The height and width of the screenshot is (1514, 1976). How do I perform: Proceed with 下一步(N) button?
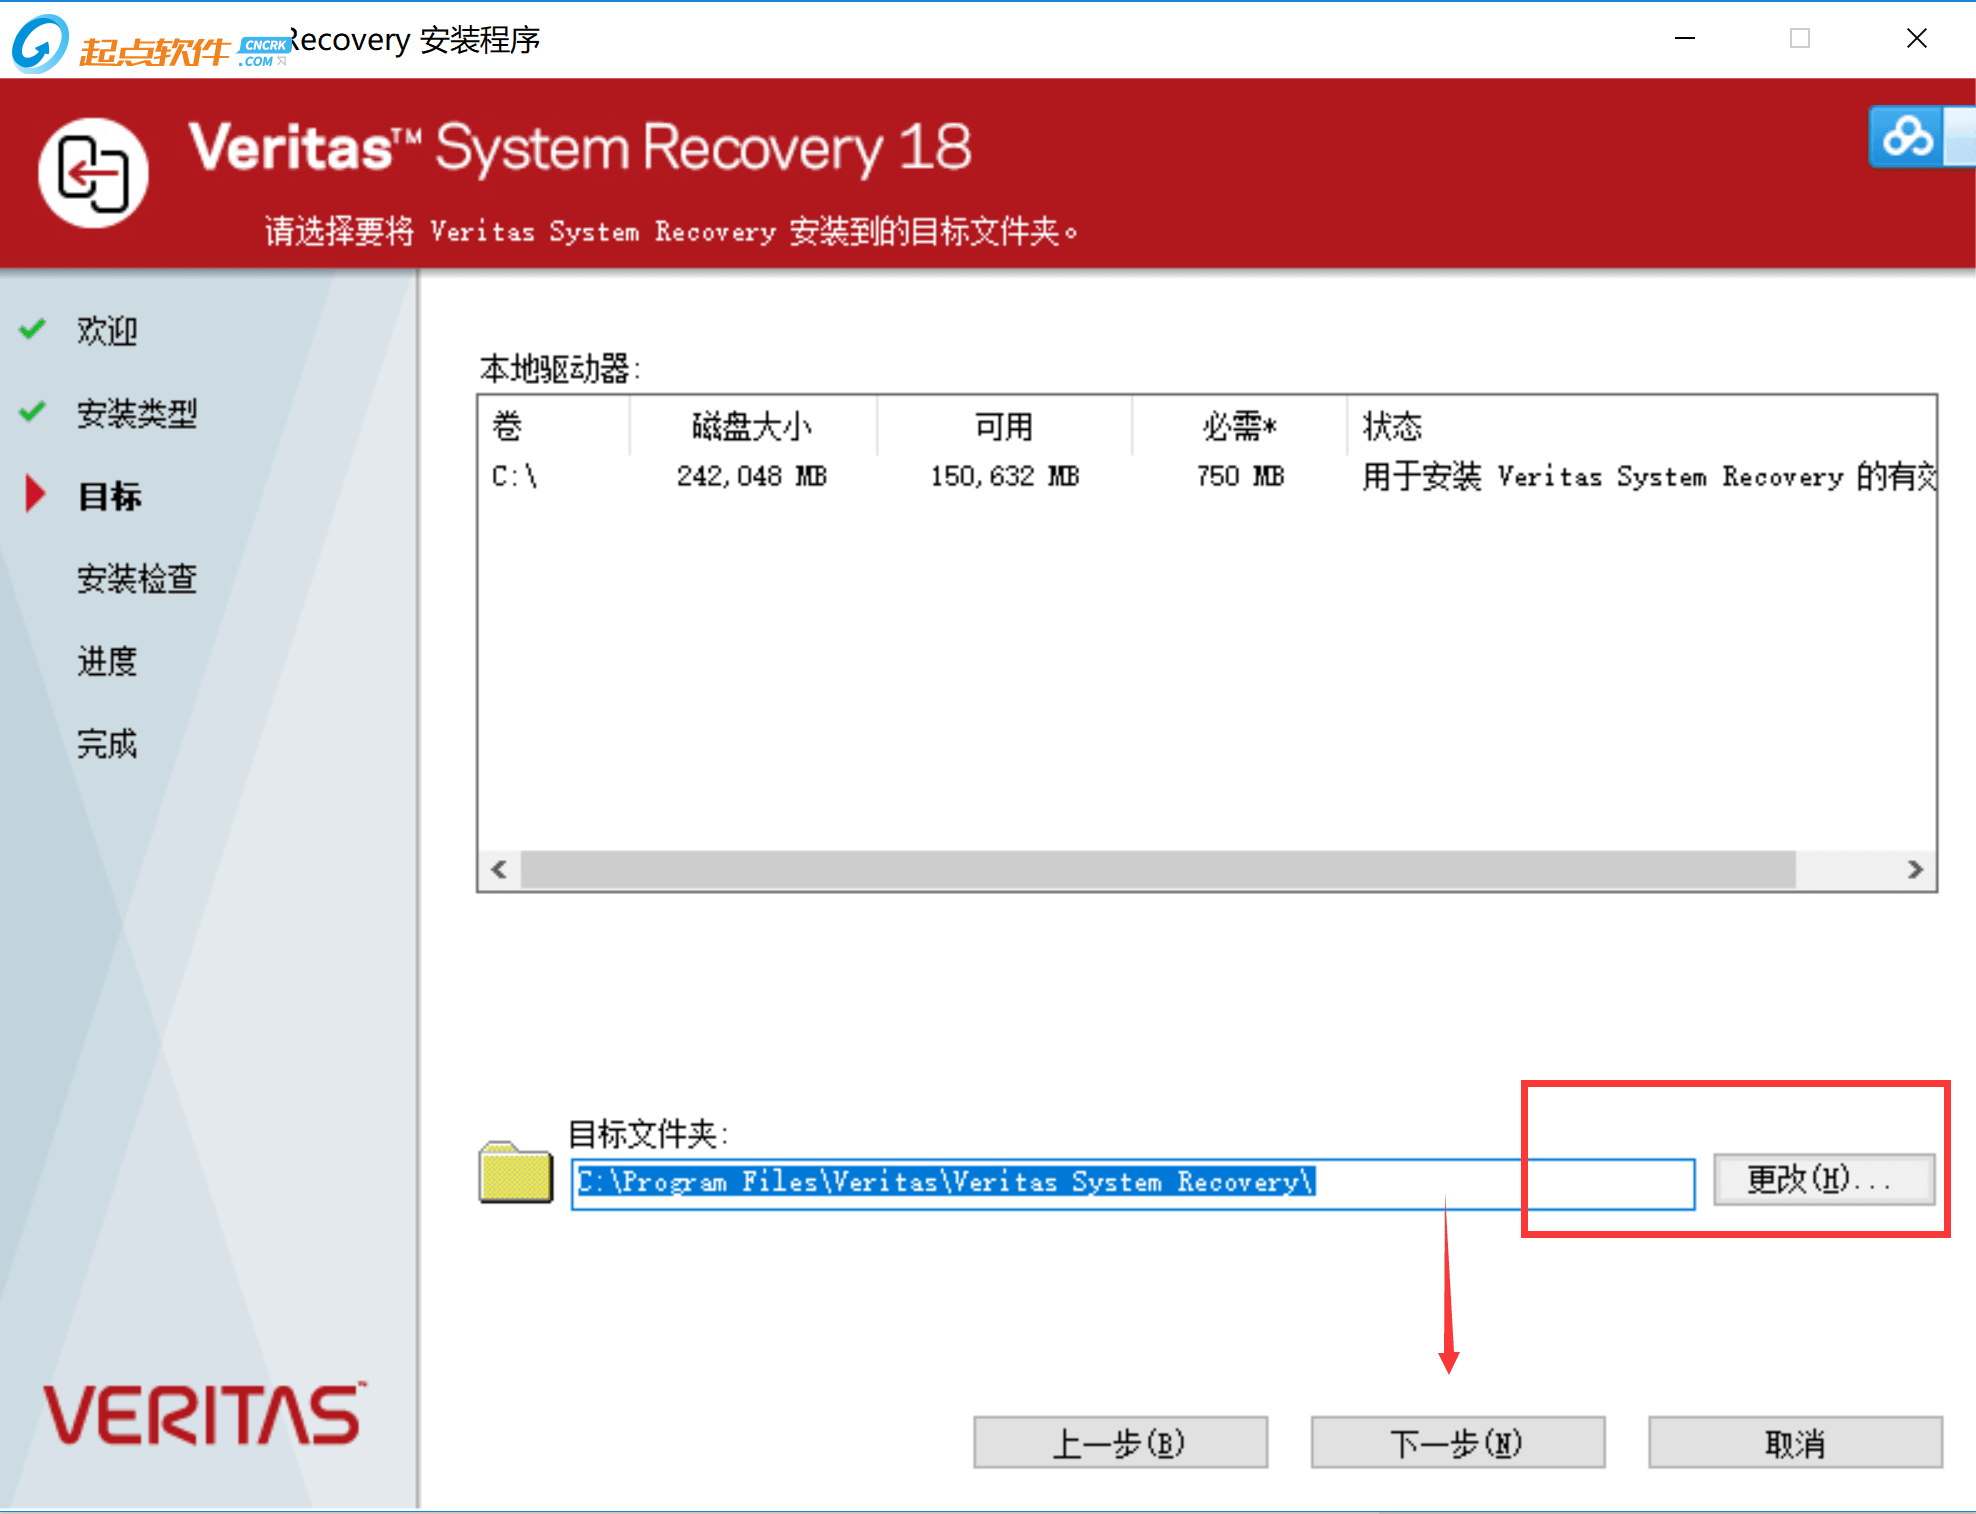click(x=1457, y=1442)
